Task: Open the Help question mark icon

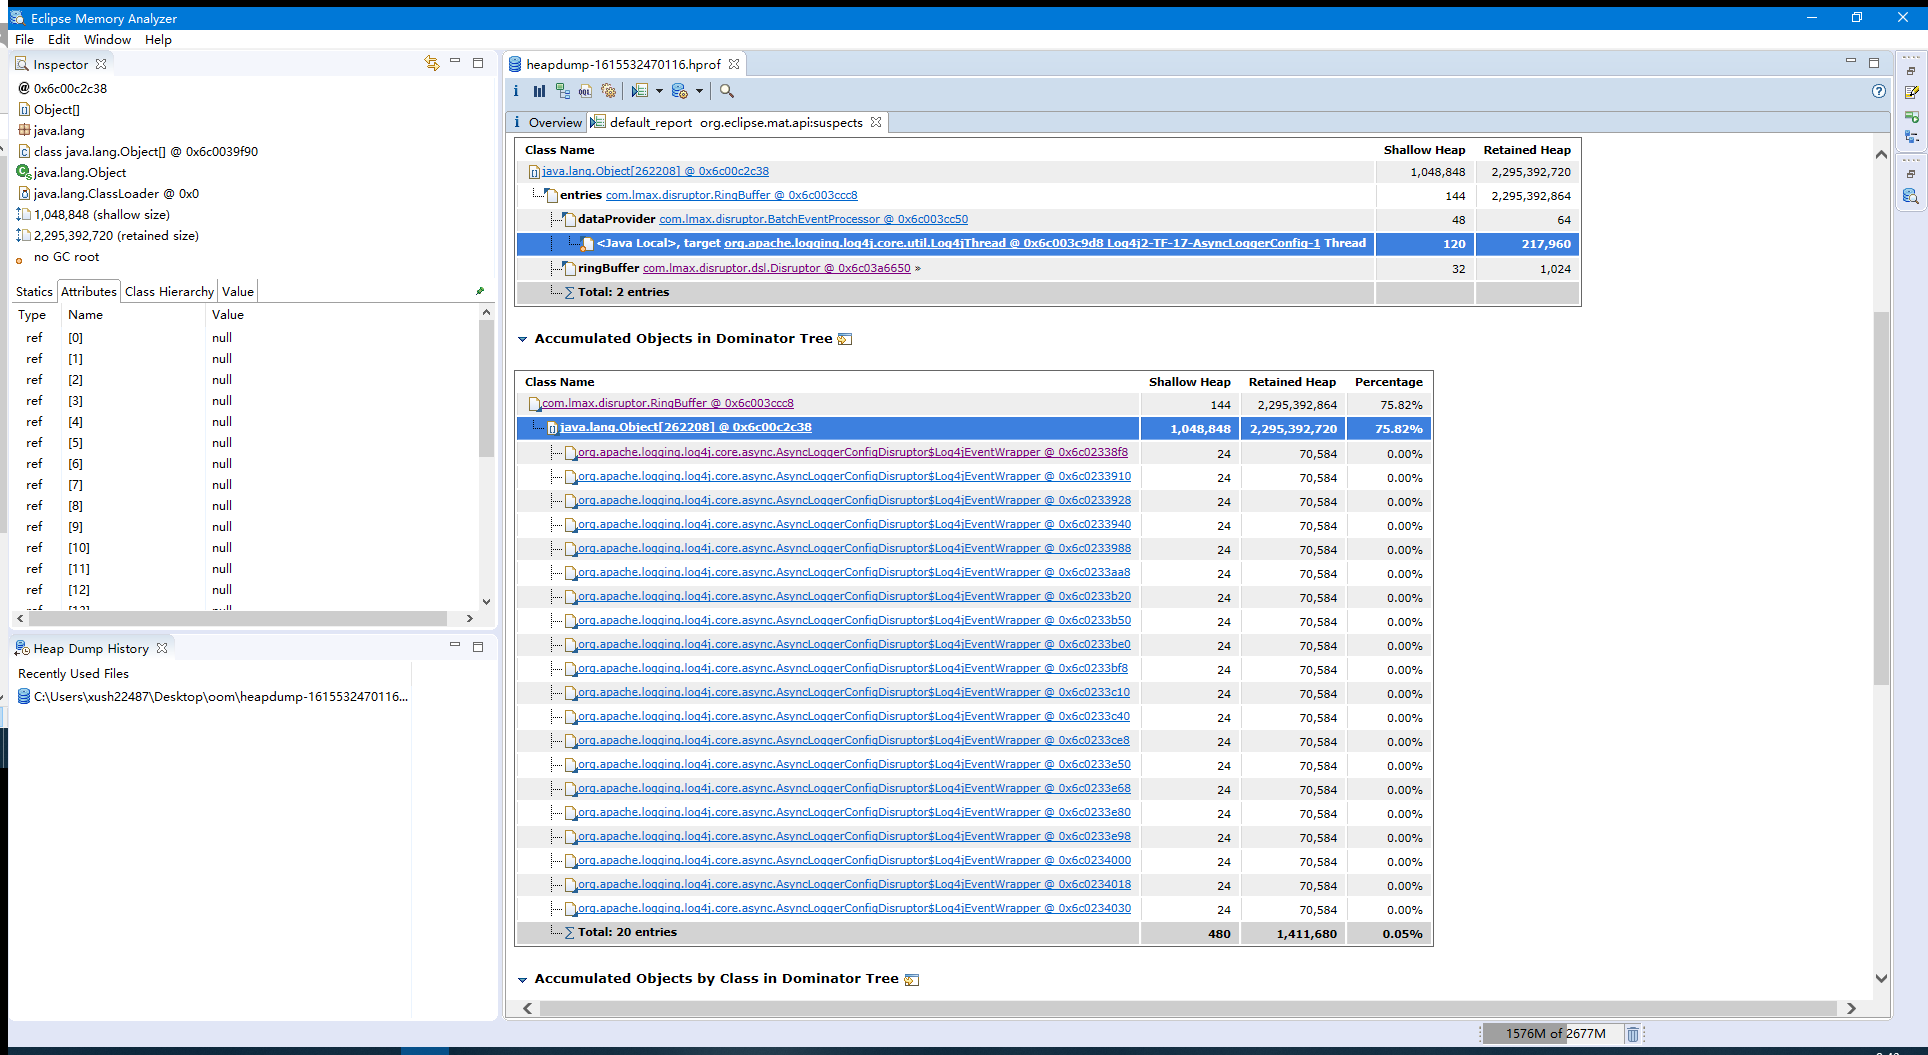Action: (x=1878, y=91)
